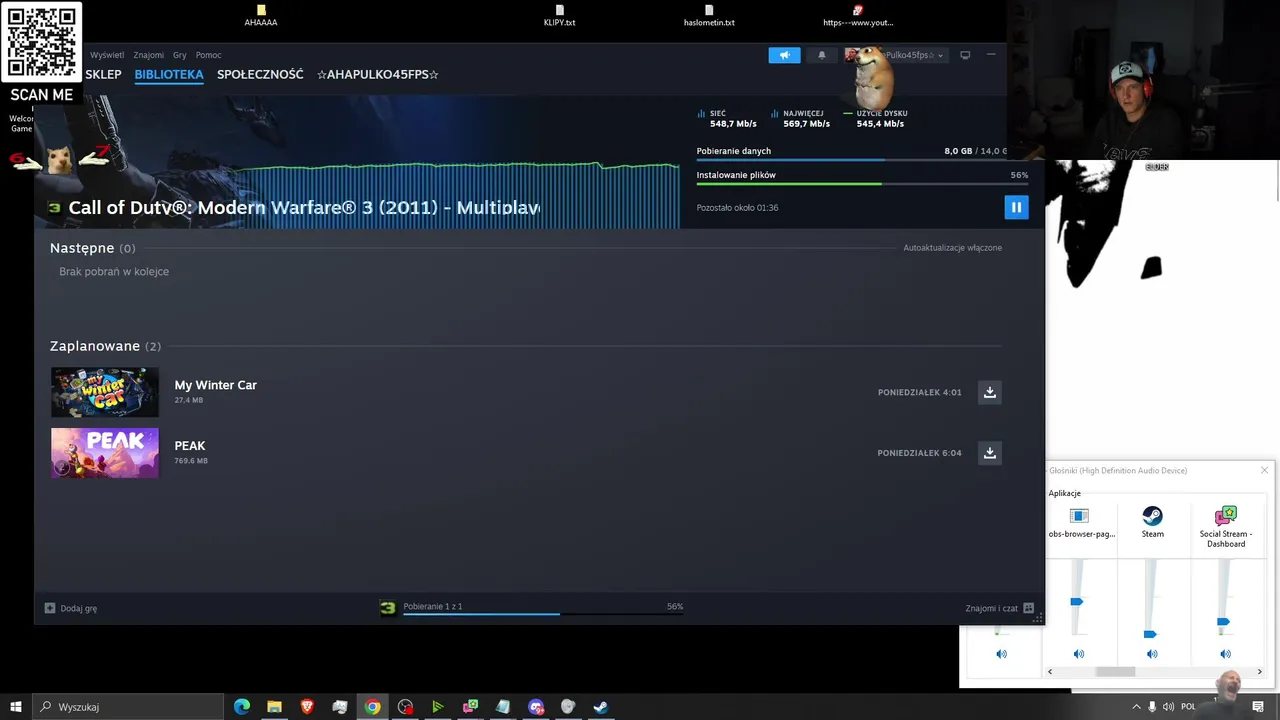The width and height of the screenshot is (1280, 720).
Task: Open Brave browser from taskbar
Action: point(307,707)
